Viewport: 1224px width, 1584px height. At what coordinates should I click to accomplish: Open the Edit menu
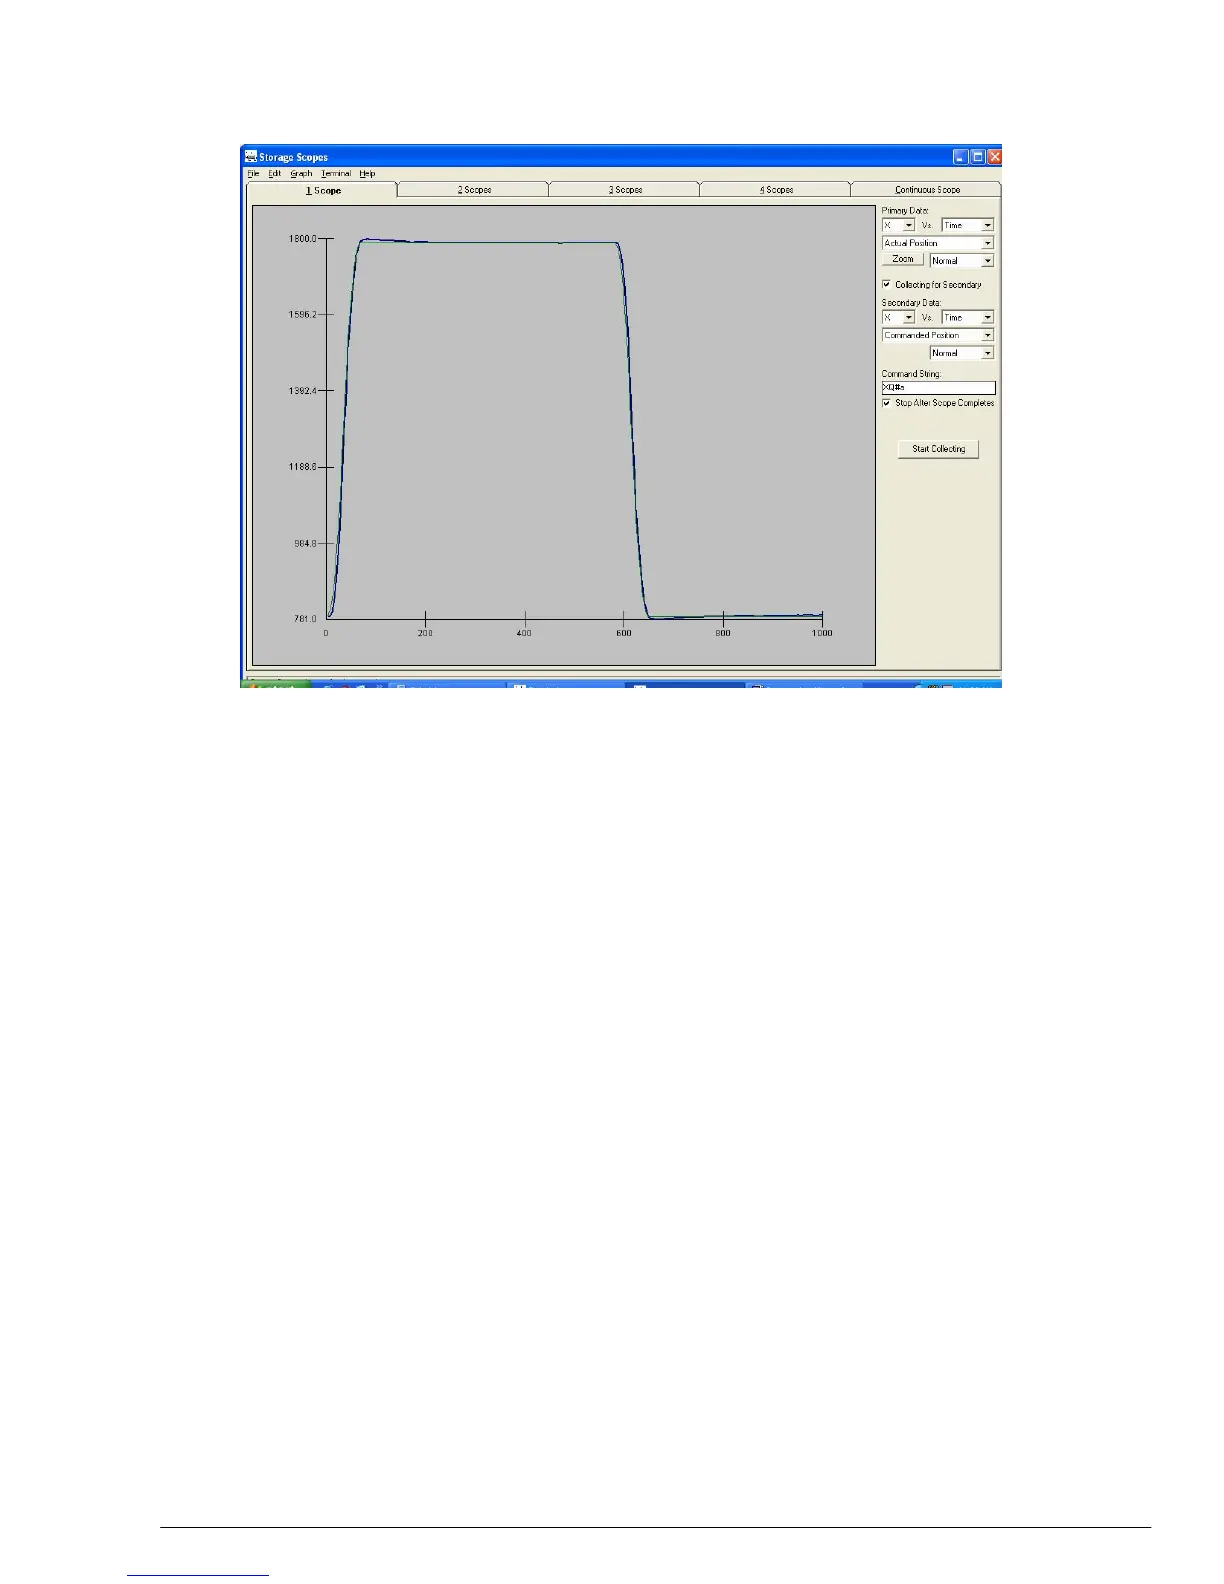coord(274,173)
